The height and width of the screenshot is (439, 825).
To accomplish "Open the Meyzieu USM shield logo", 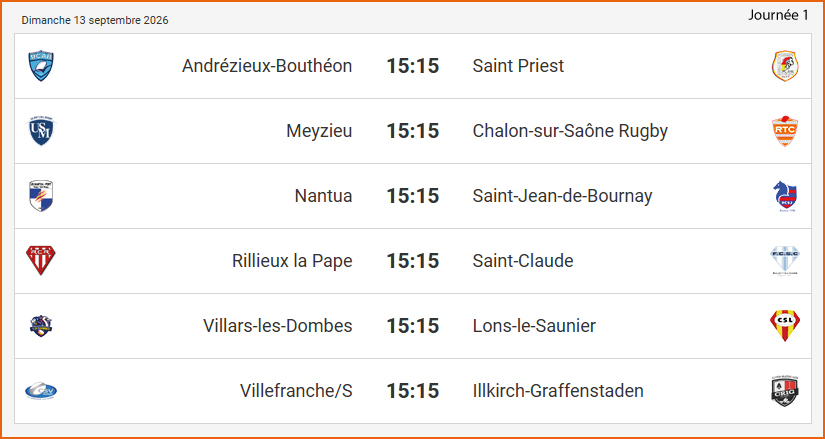I will coord(41,131).
